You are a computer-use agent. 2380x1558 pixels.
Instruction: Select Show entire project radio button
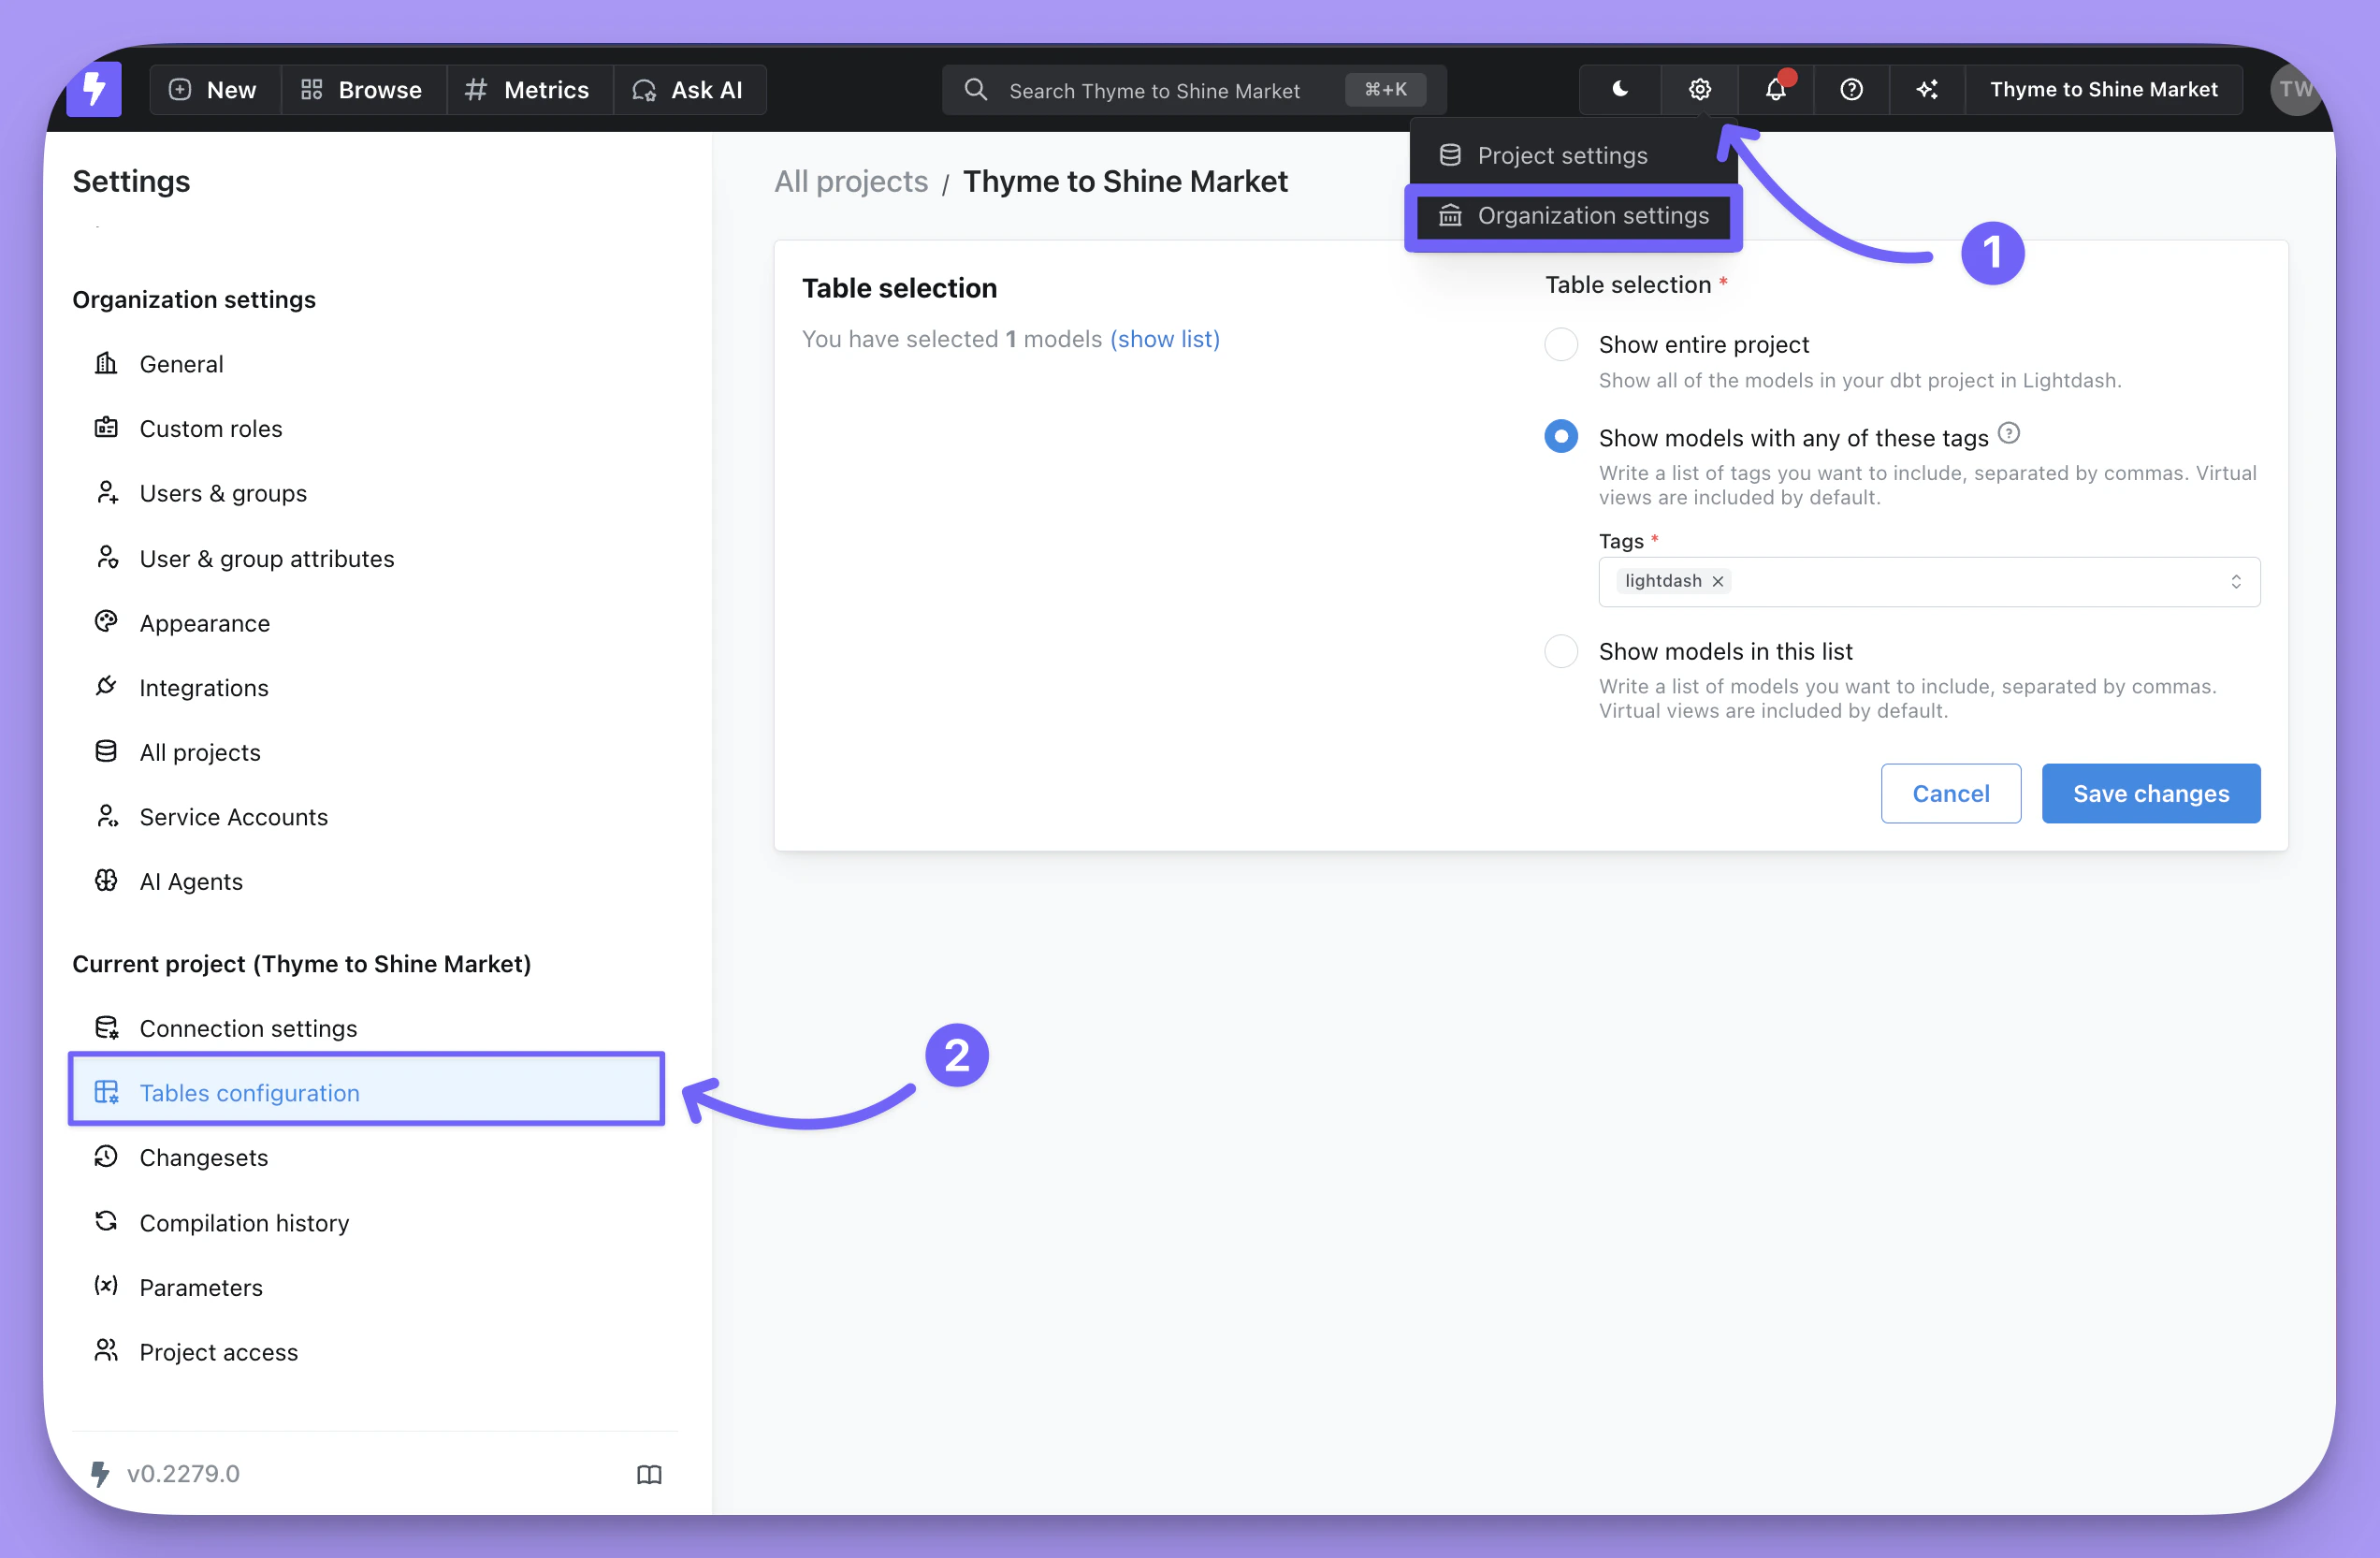tap(1561, 344)
